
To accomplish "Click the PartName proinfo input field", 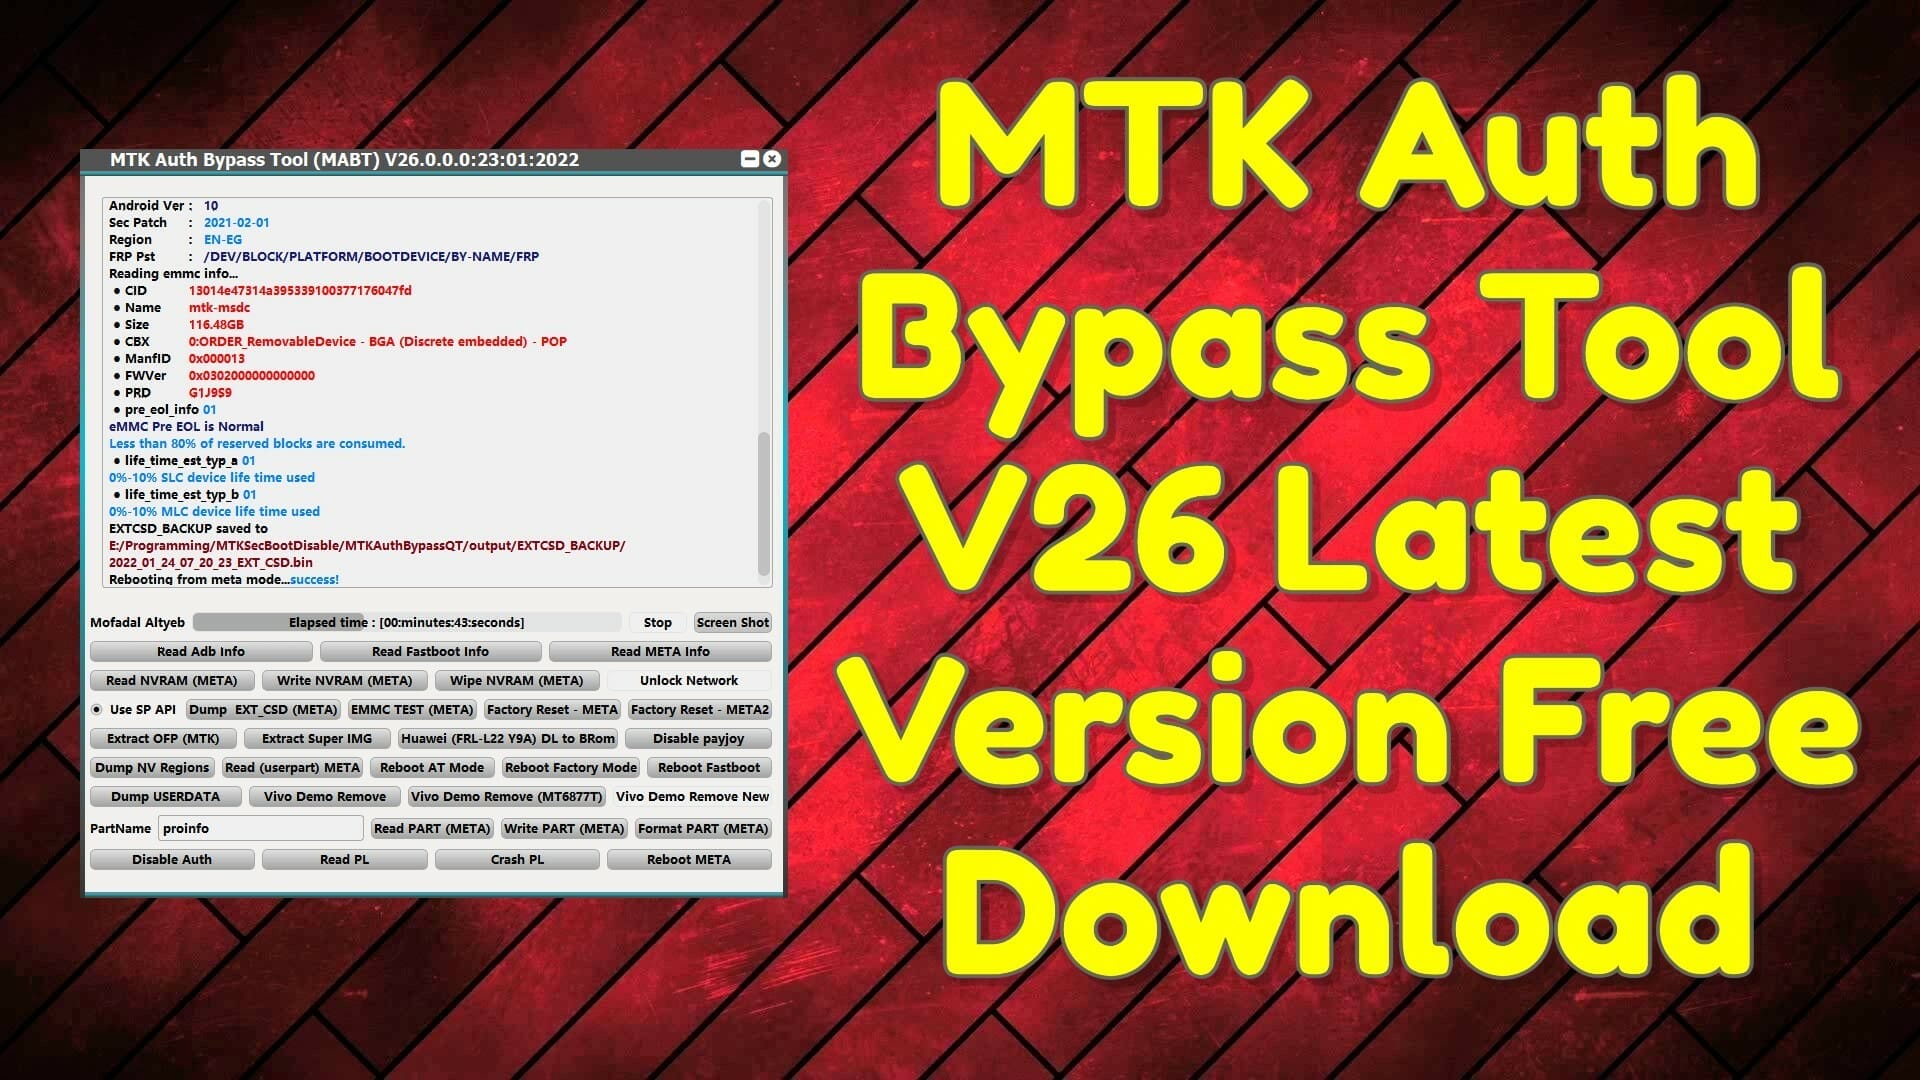I will [x=258, y=828].
